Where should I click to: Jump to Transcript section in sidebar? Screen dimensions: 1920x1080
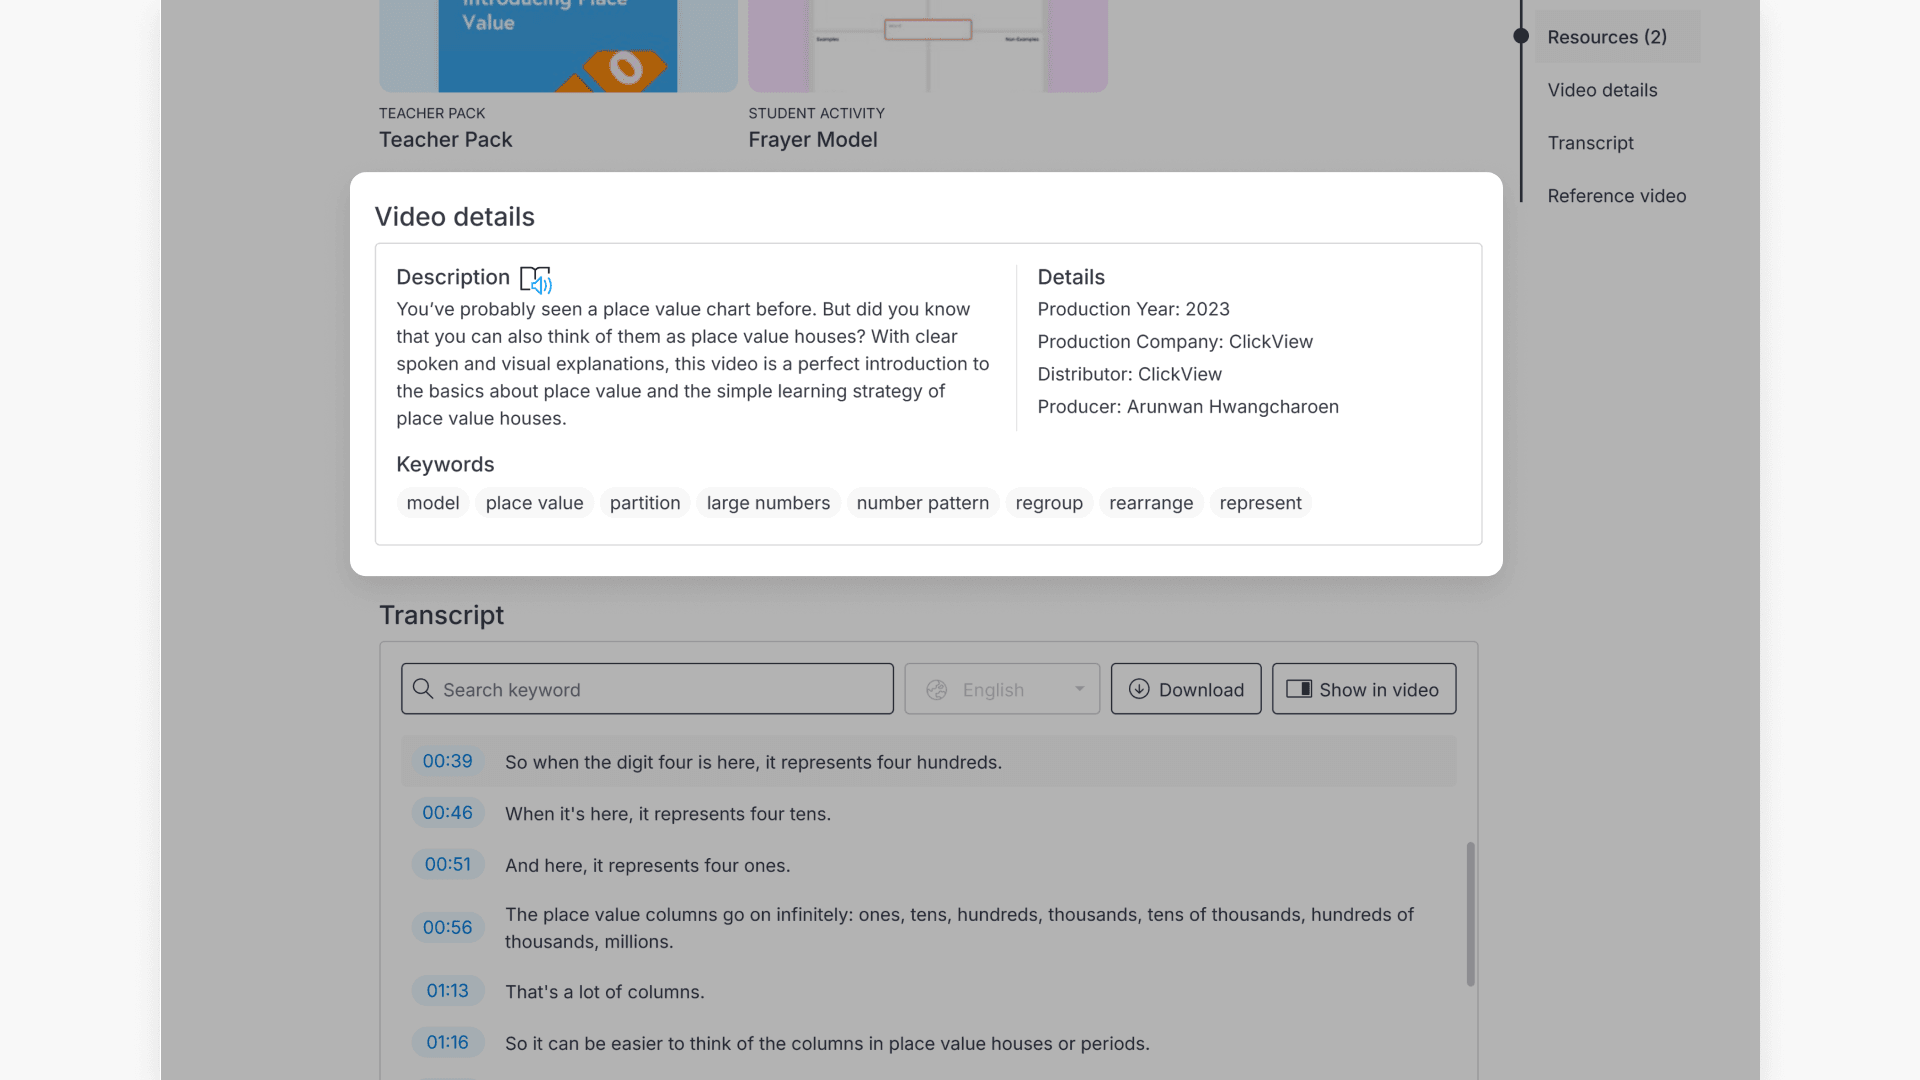coord(1590,143)
